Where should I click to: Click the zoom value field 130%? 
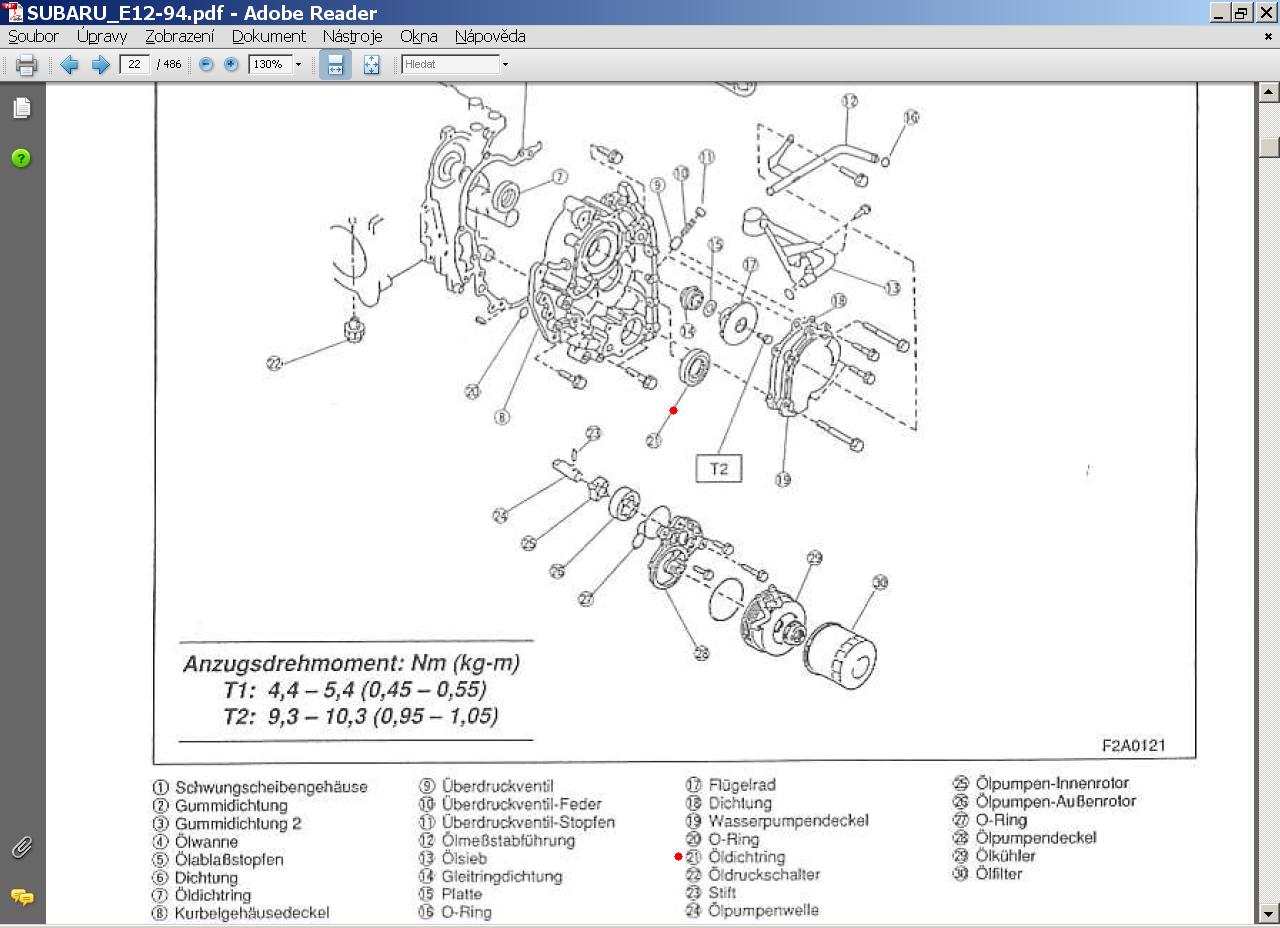click(x=270, y=65)
